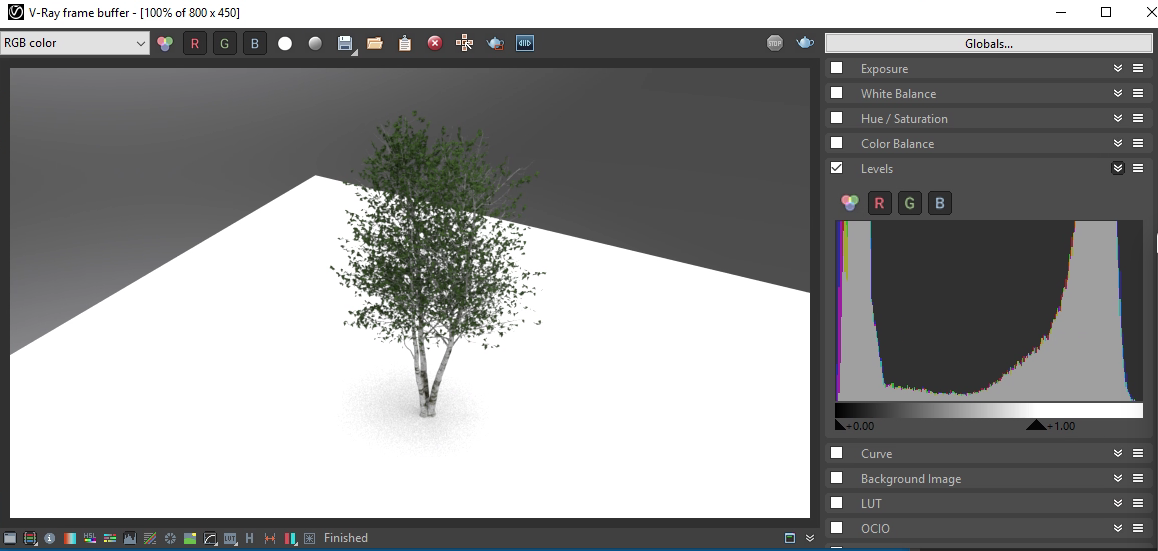The width and height of the screenshot is (1158, 551).
Task: Expand the Exposure rollout chevron
Action: (1118, 68)
